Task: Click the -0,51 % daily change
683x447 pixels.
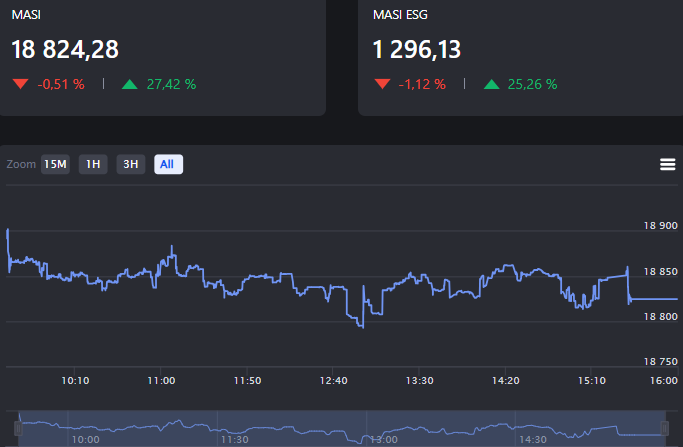Action: [x=61, y=84]
